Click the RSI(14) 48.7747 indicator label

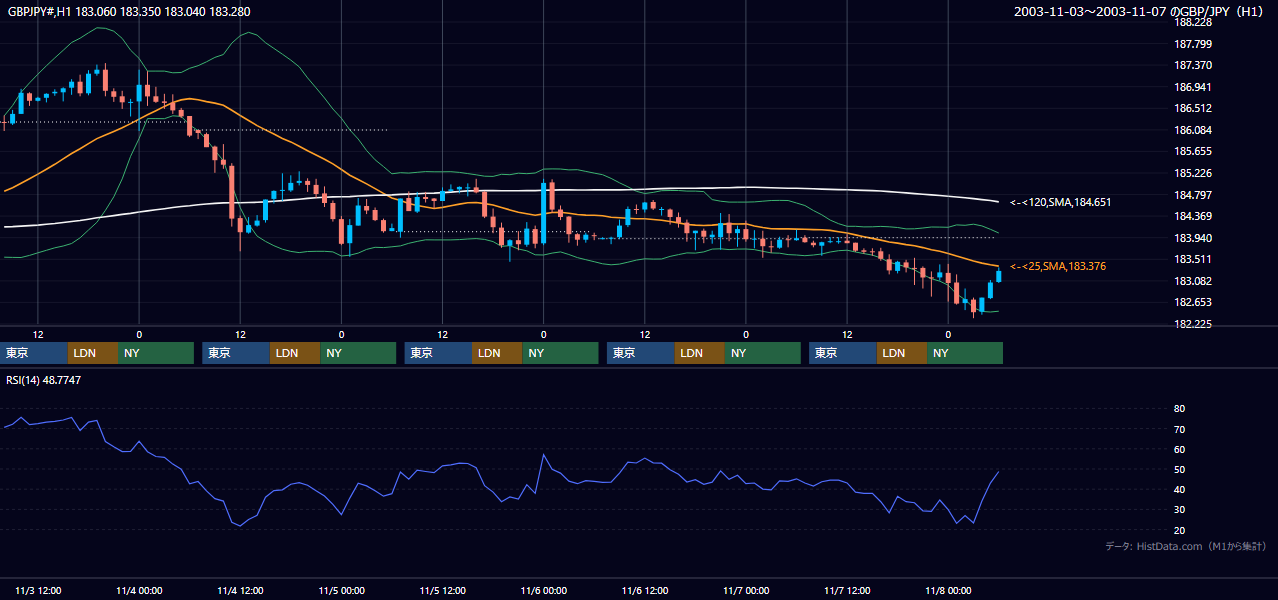[44, 380]
